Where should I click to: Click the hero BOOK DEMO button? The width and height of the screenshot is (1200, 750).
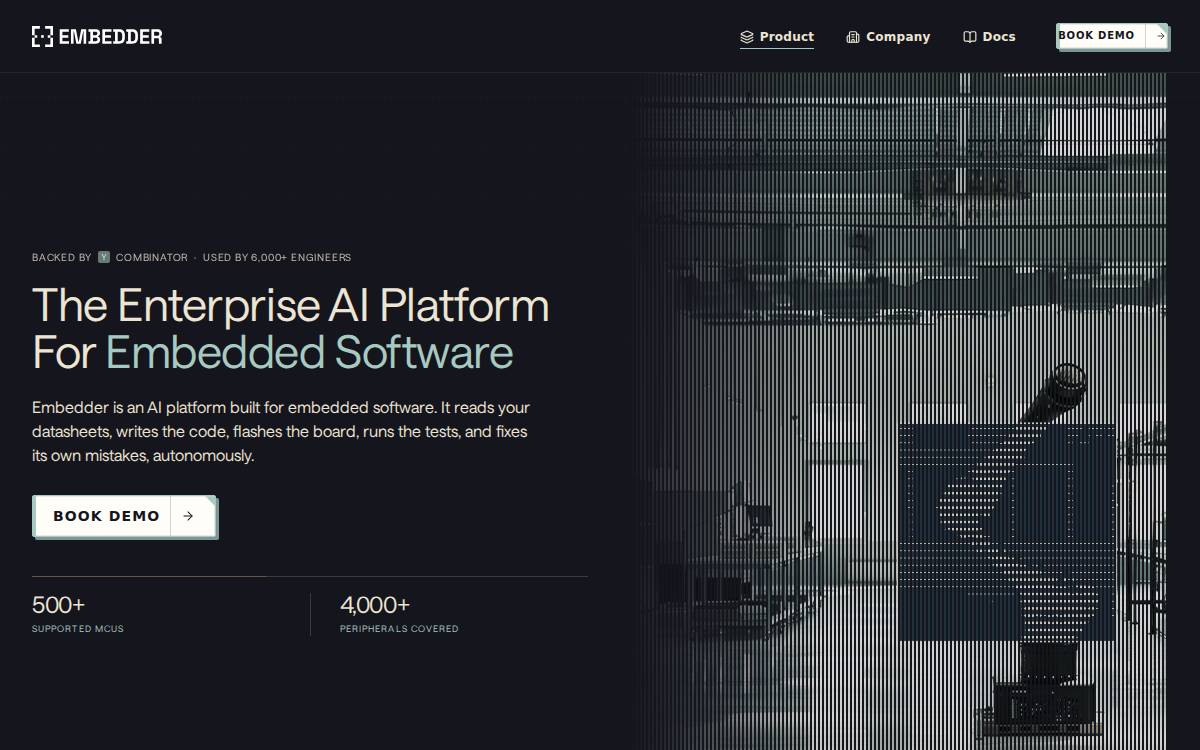125,517
